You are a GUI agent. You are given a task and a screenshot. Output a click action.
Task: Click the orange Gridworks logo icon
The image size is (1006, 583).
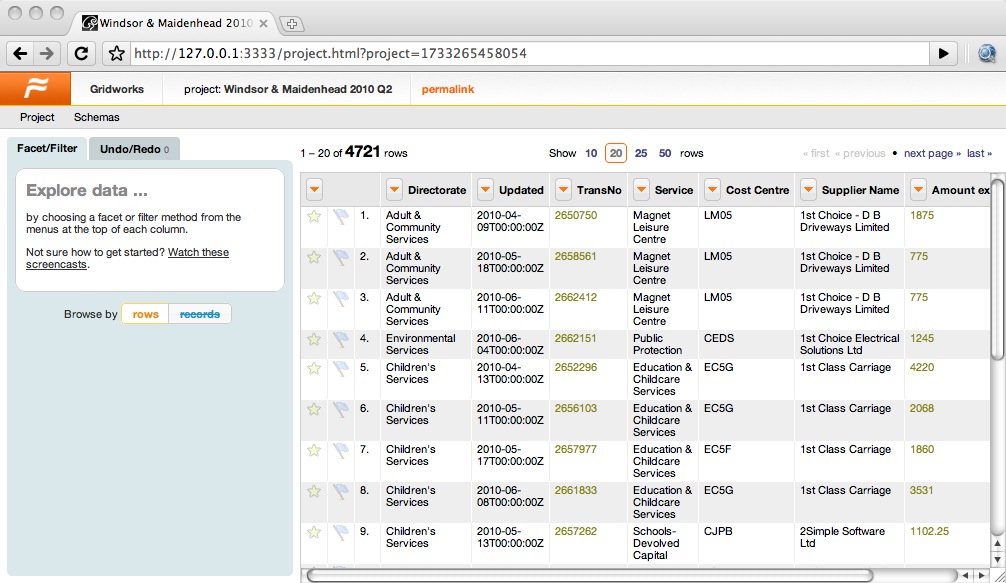[35, 89]
